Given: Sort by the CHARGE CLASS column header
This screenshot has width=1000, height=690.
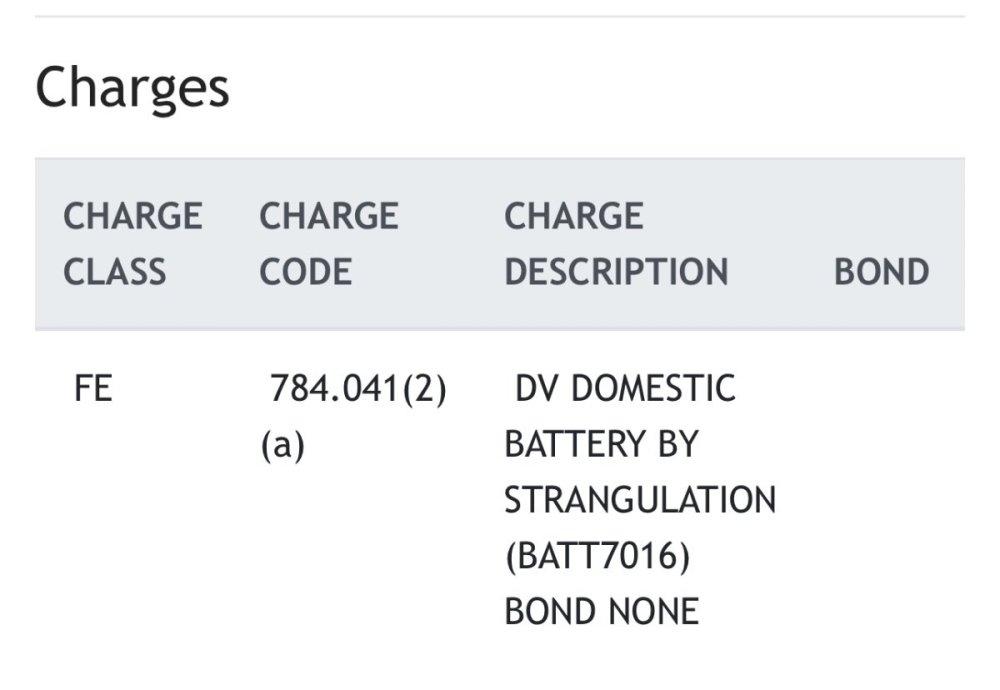Looking at the screenshot, I should click(132, 244).
